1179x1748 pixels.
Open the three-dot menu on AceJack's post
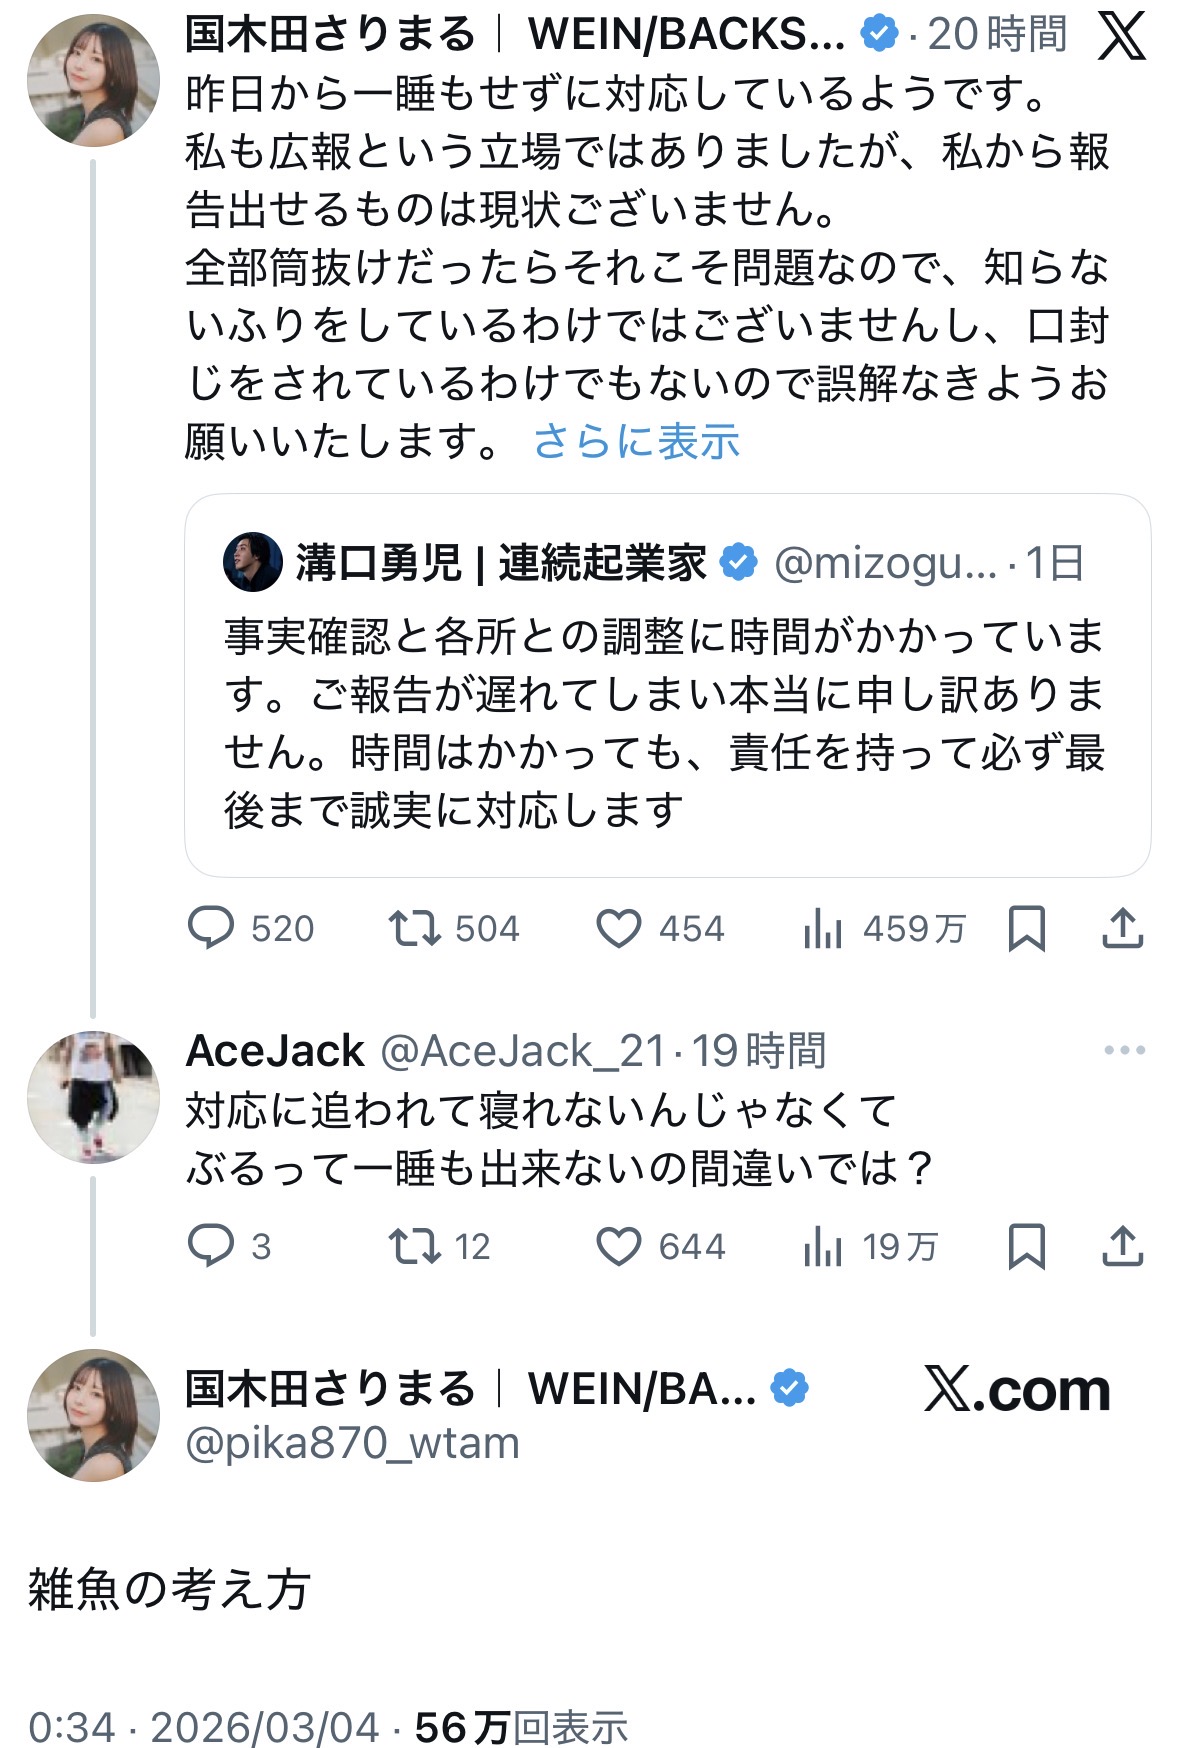click(1124, 1050)
